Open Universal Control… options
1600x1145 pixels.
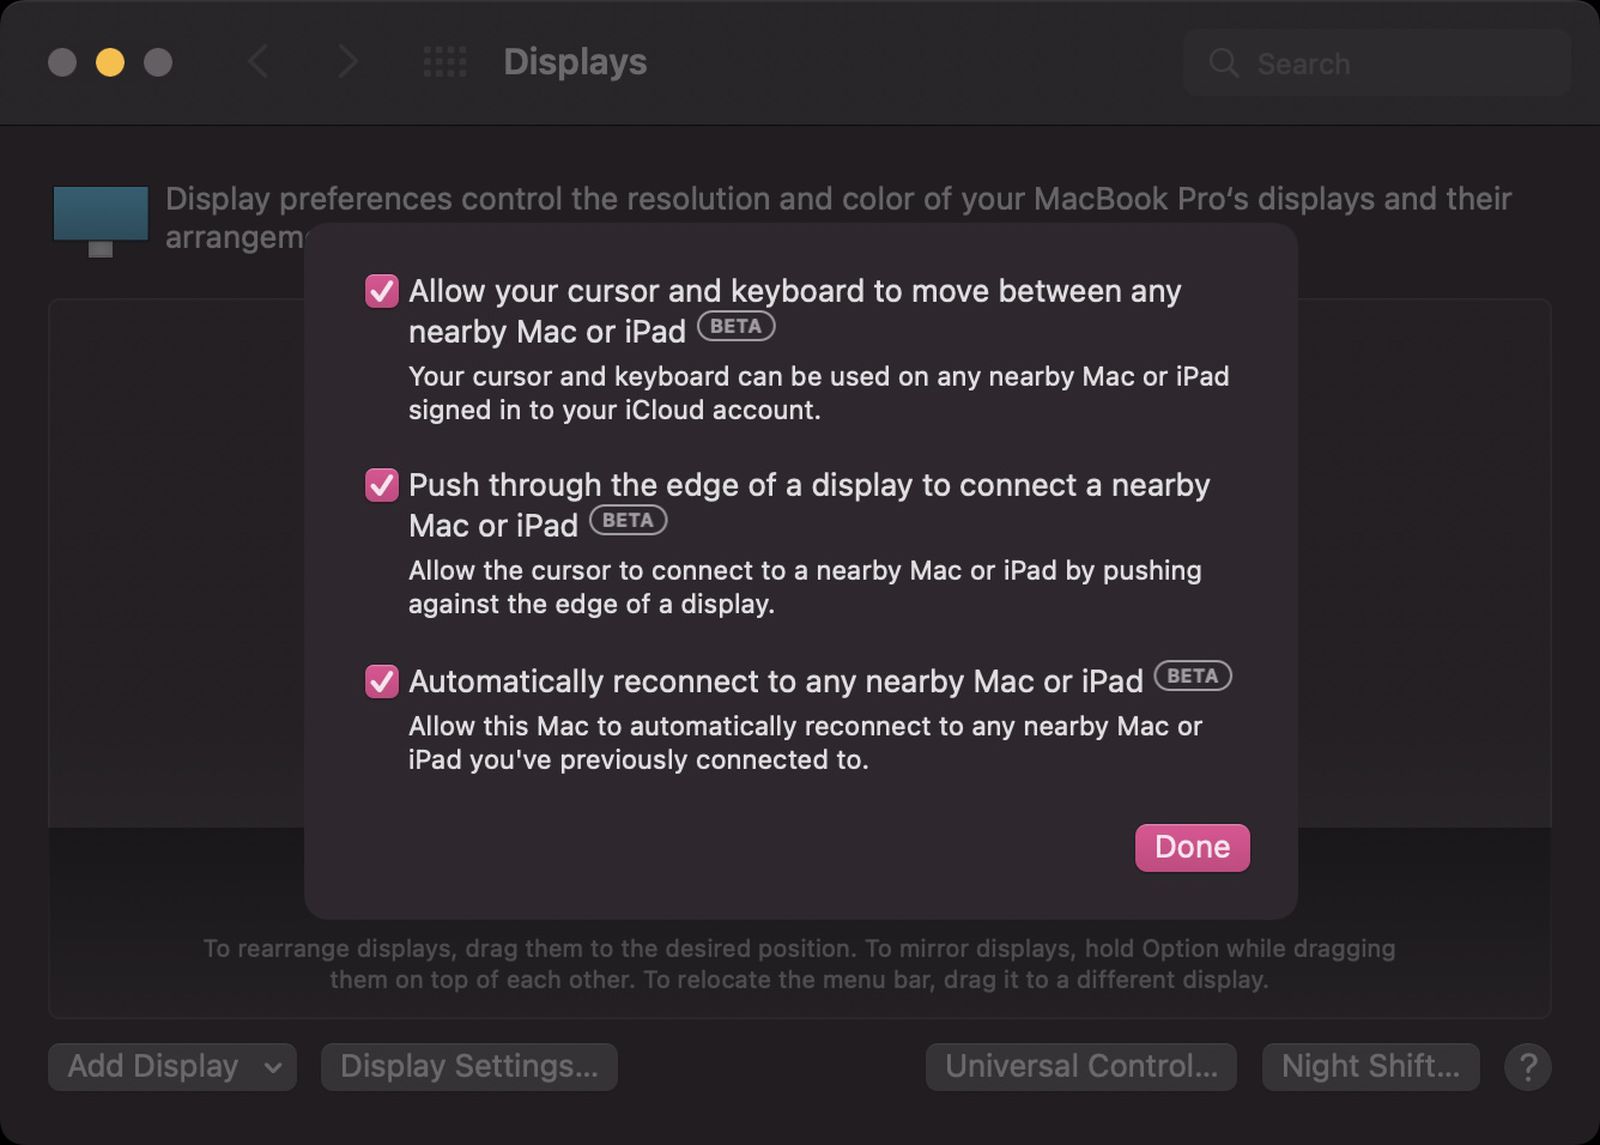pyautogui.click(x=1081, y=1067)
